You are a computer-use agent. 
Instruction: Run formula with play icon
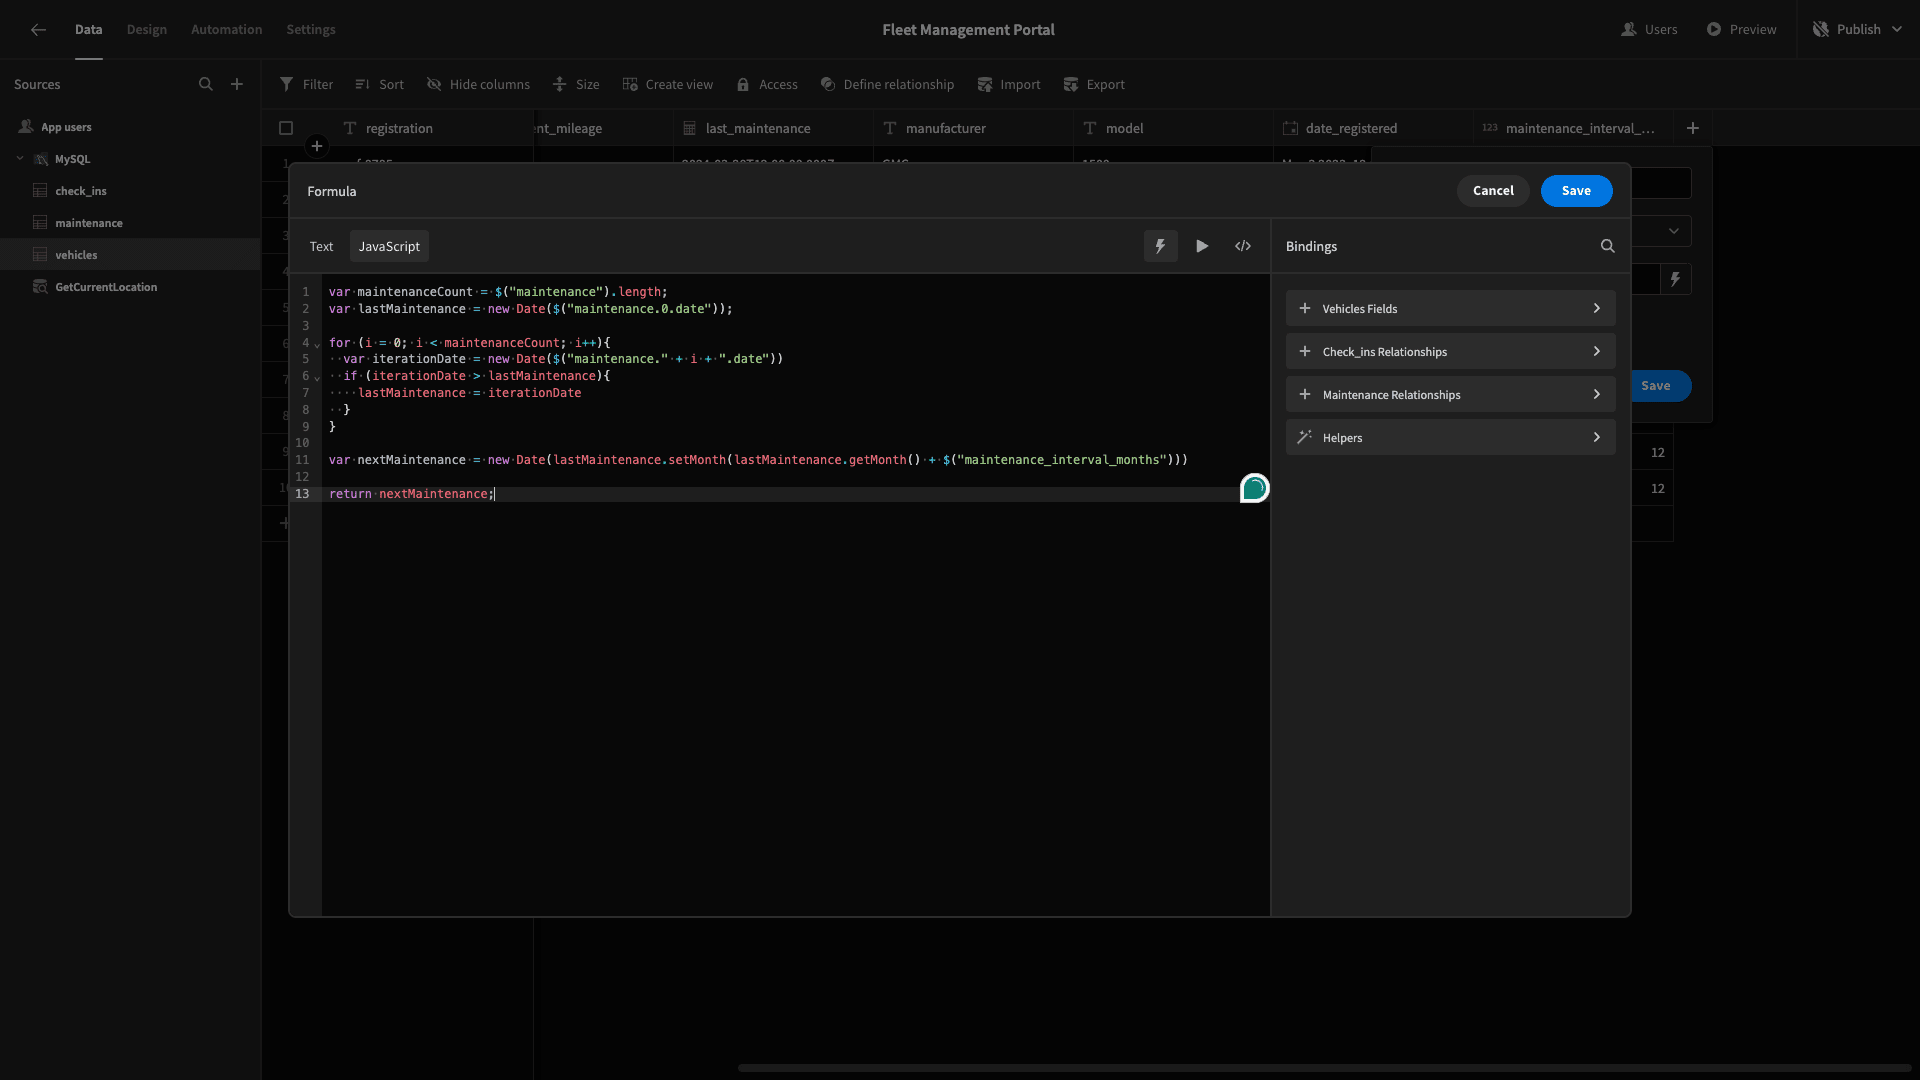1202,246
